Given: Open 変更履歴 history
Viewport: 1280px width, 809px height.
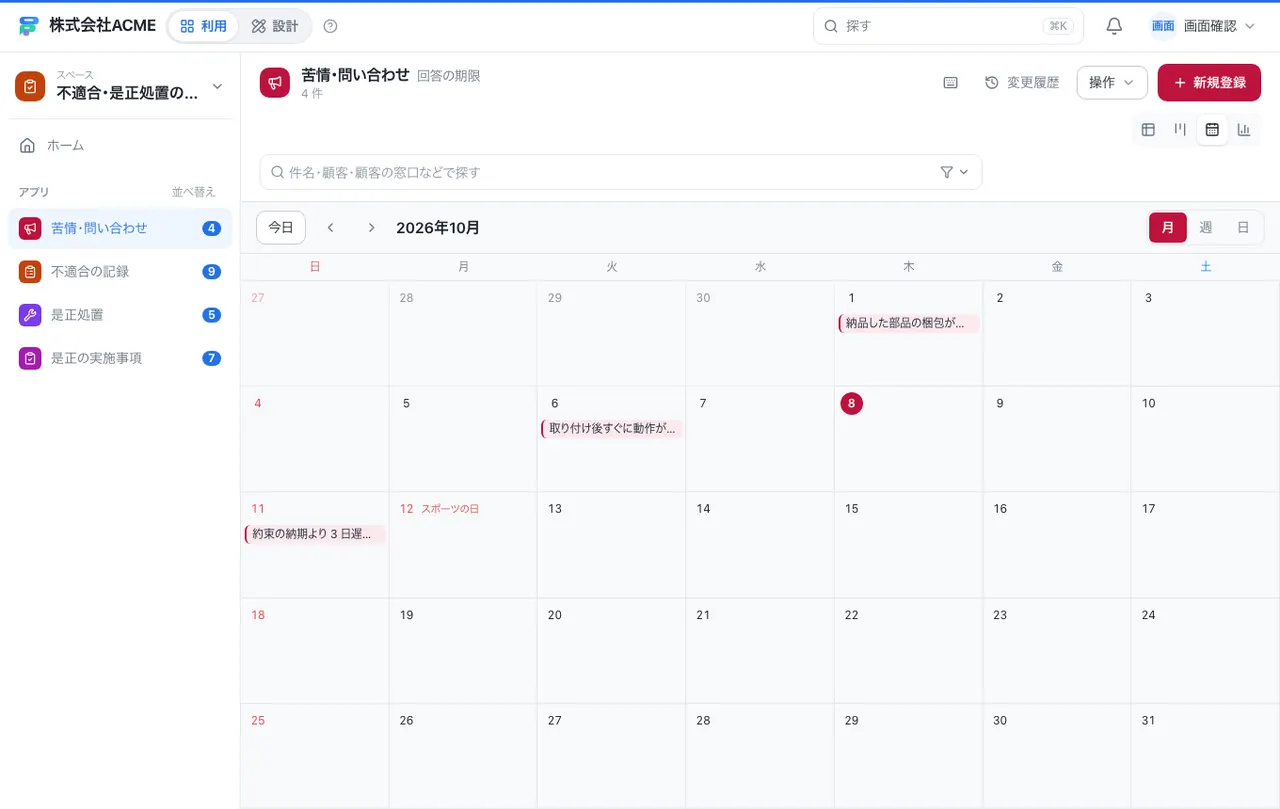Looking at the screenshot, I should [1022, 83].
